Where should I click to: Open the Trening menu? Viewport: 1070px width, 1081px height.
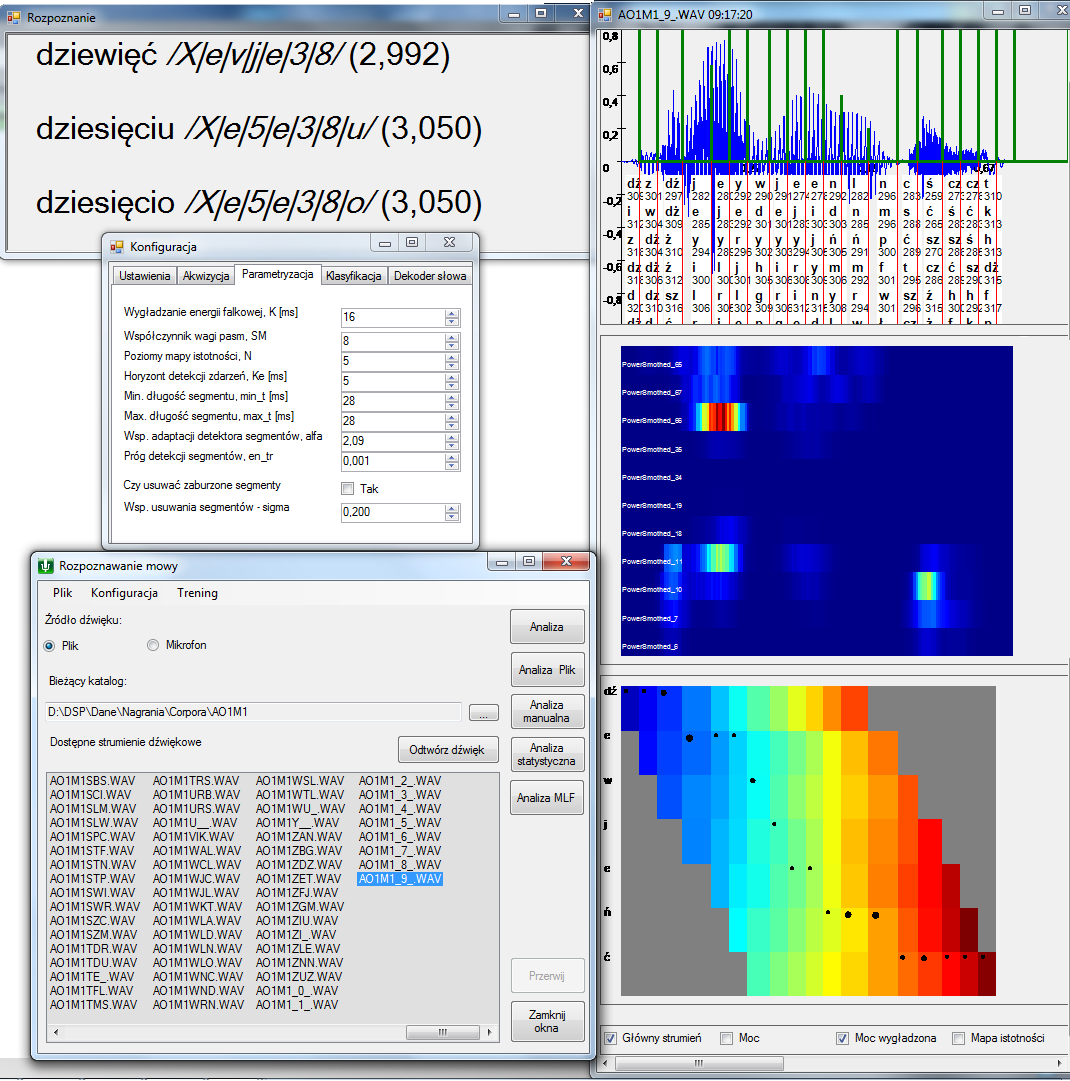click(x=197, y=593)
